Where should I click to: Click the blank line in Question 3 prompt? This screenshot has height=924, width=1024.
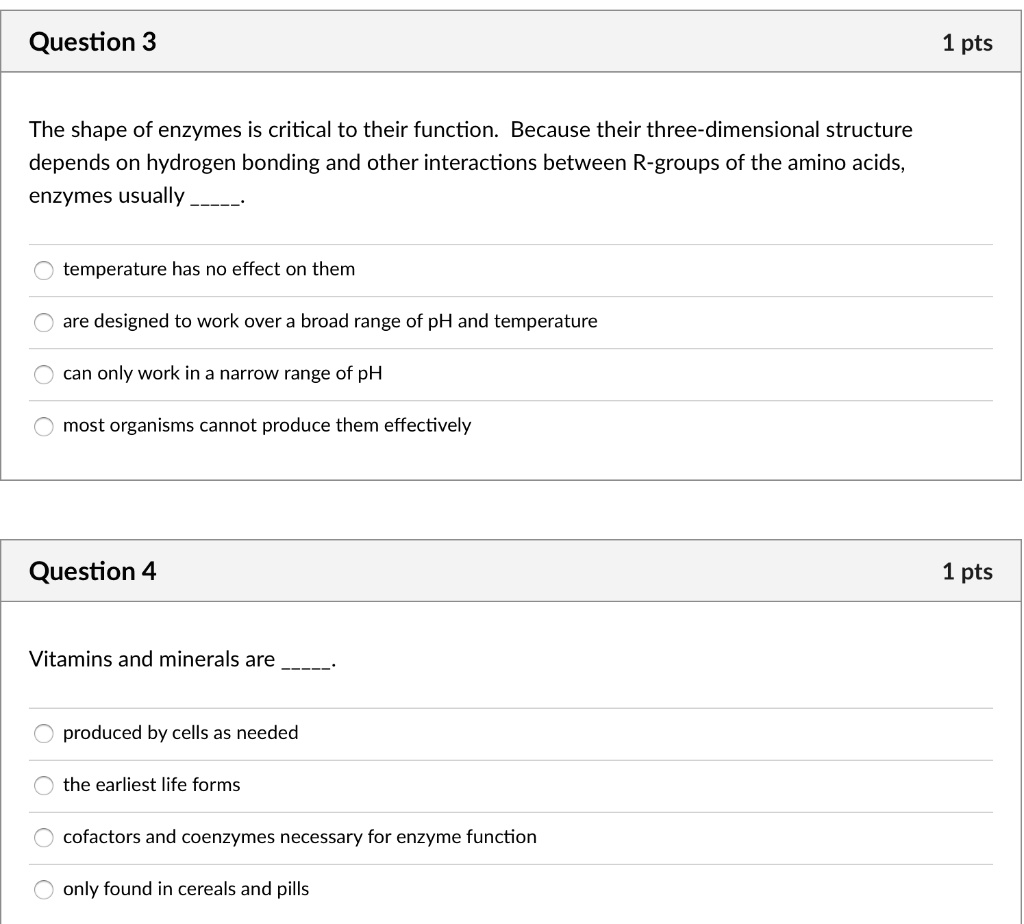[x=212, y=197]
